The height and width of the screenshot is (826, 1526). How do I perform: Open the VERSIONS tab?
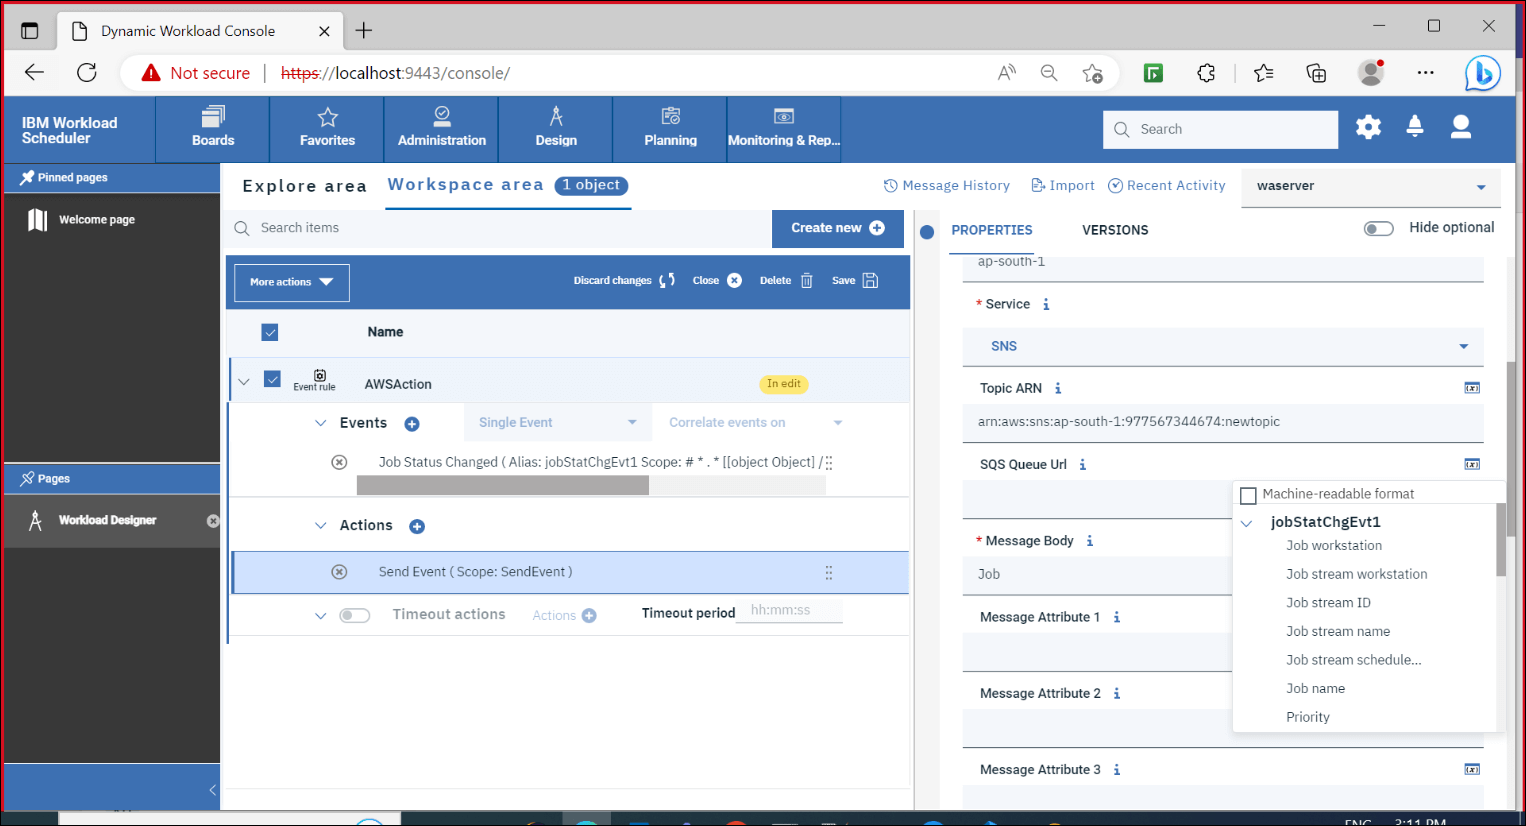1115,230
